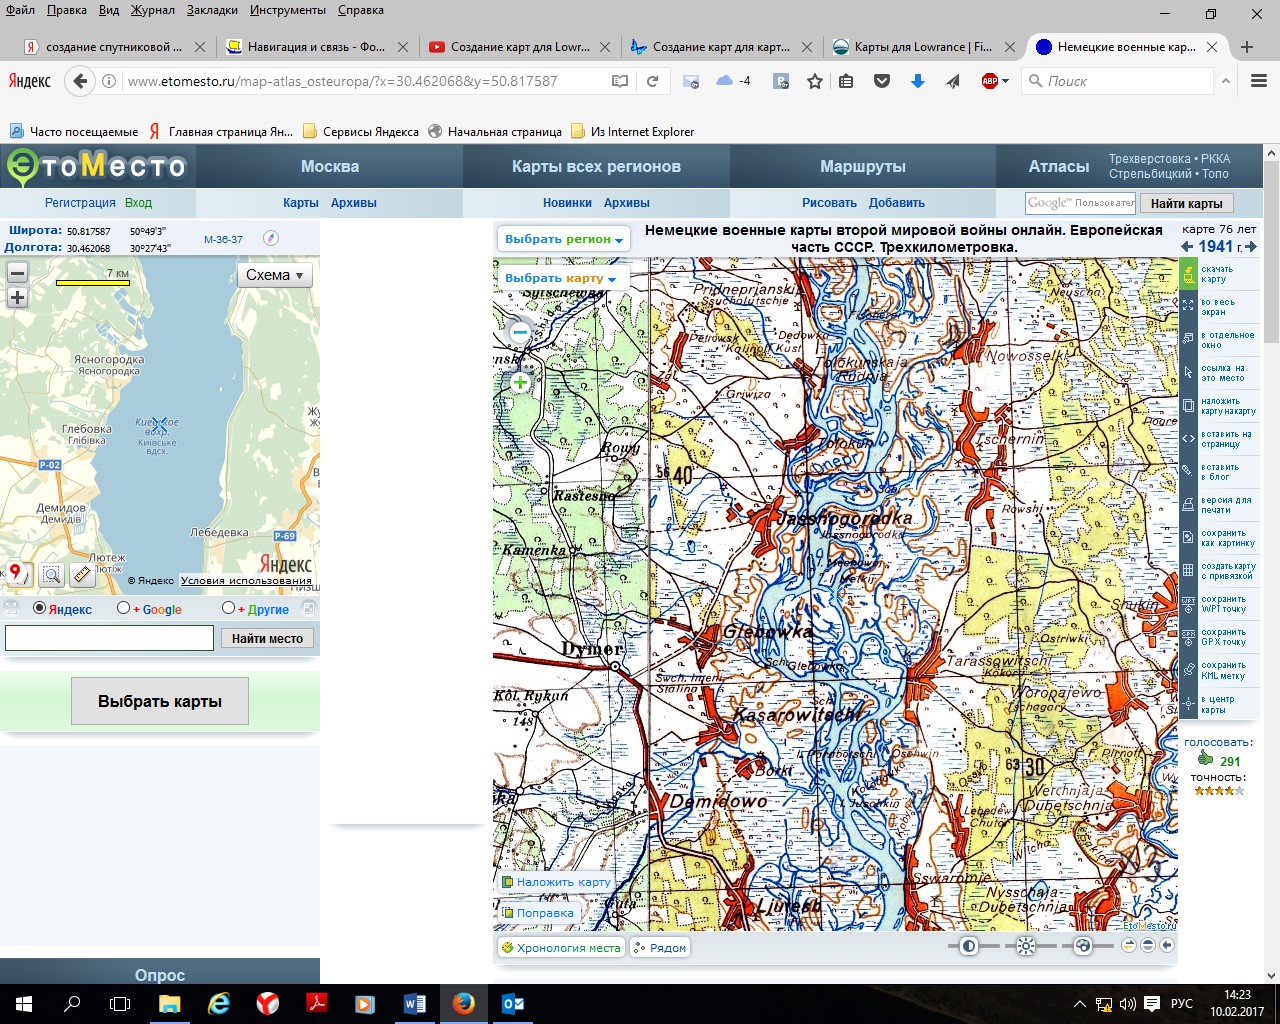
Task: Save map as picture icon (сохранить как картинку)
Action: click(x=1188, y=538)
